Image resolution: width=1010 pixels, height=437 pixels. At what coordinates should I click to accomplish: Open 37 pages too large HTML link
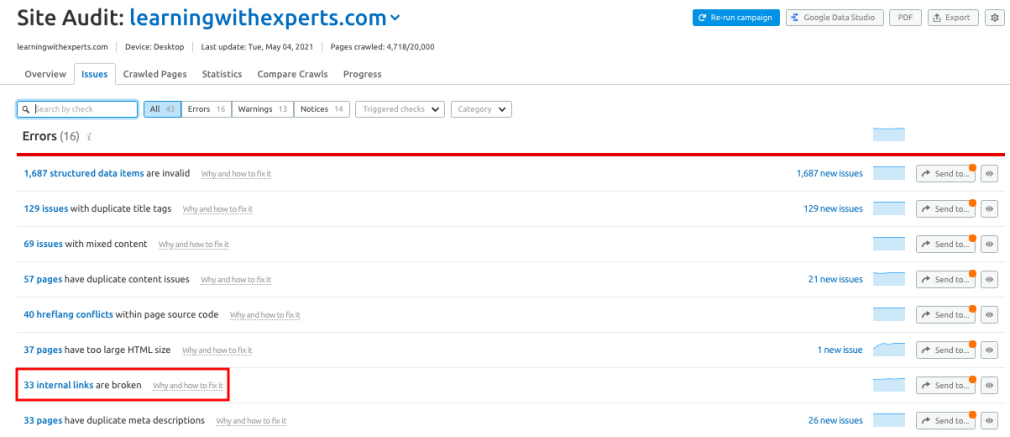[43, 350]
